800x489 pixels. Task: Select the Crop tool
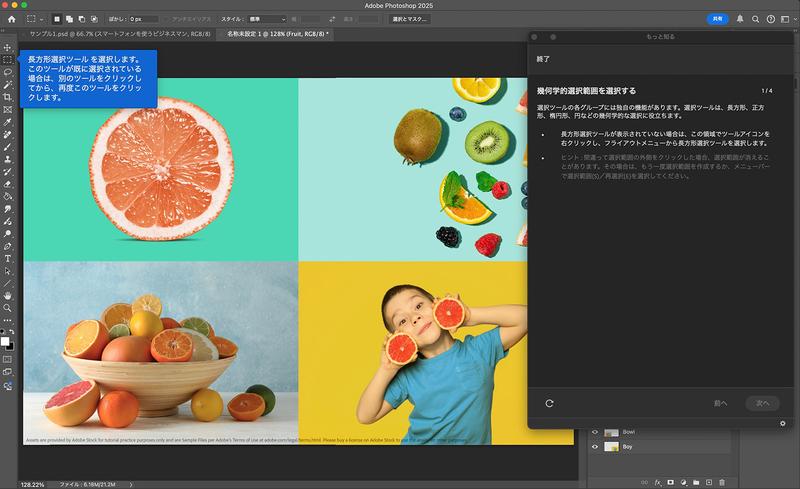click(8, 97)
